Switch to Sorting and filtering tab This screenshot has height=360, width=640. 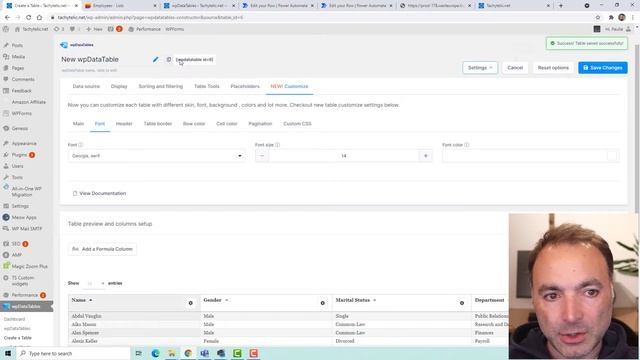(161, 87)
